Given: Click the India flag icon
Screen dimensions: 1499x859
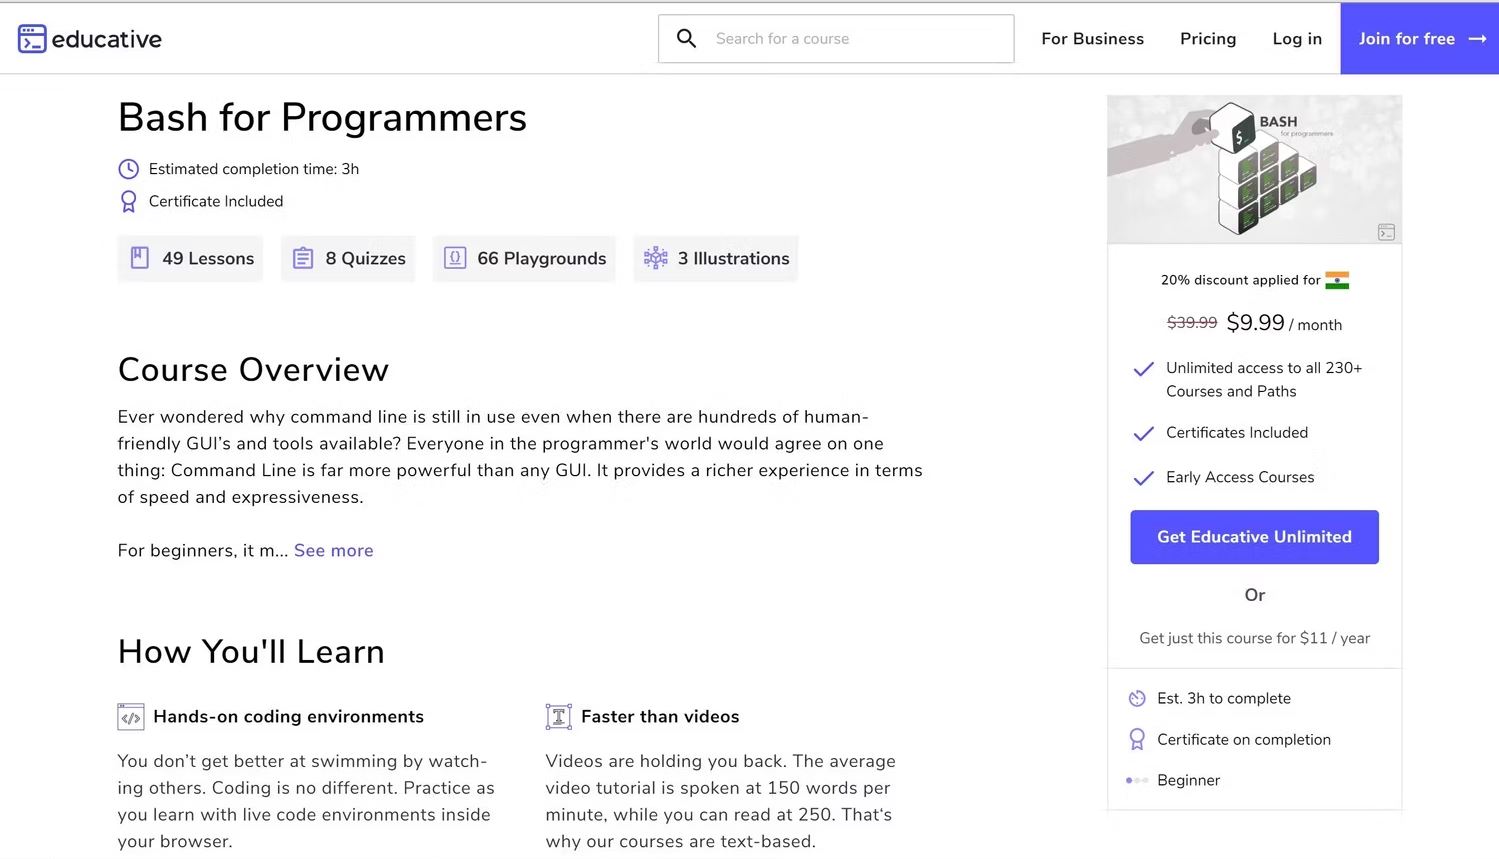Looking at the screenshot, I should pyautogui.click(x=1337, y=280).
